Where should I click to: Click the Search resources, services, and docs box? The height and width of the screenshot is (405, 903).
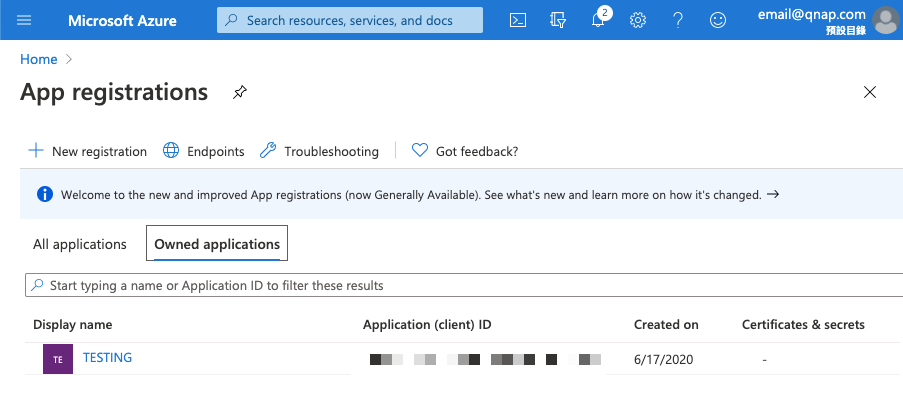[x=350, y=20]
